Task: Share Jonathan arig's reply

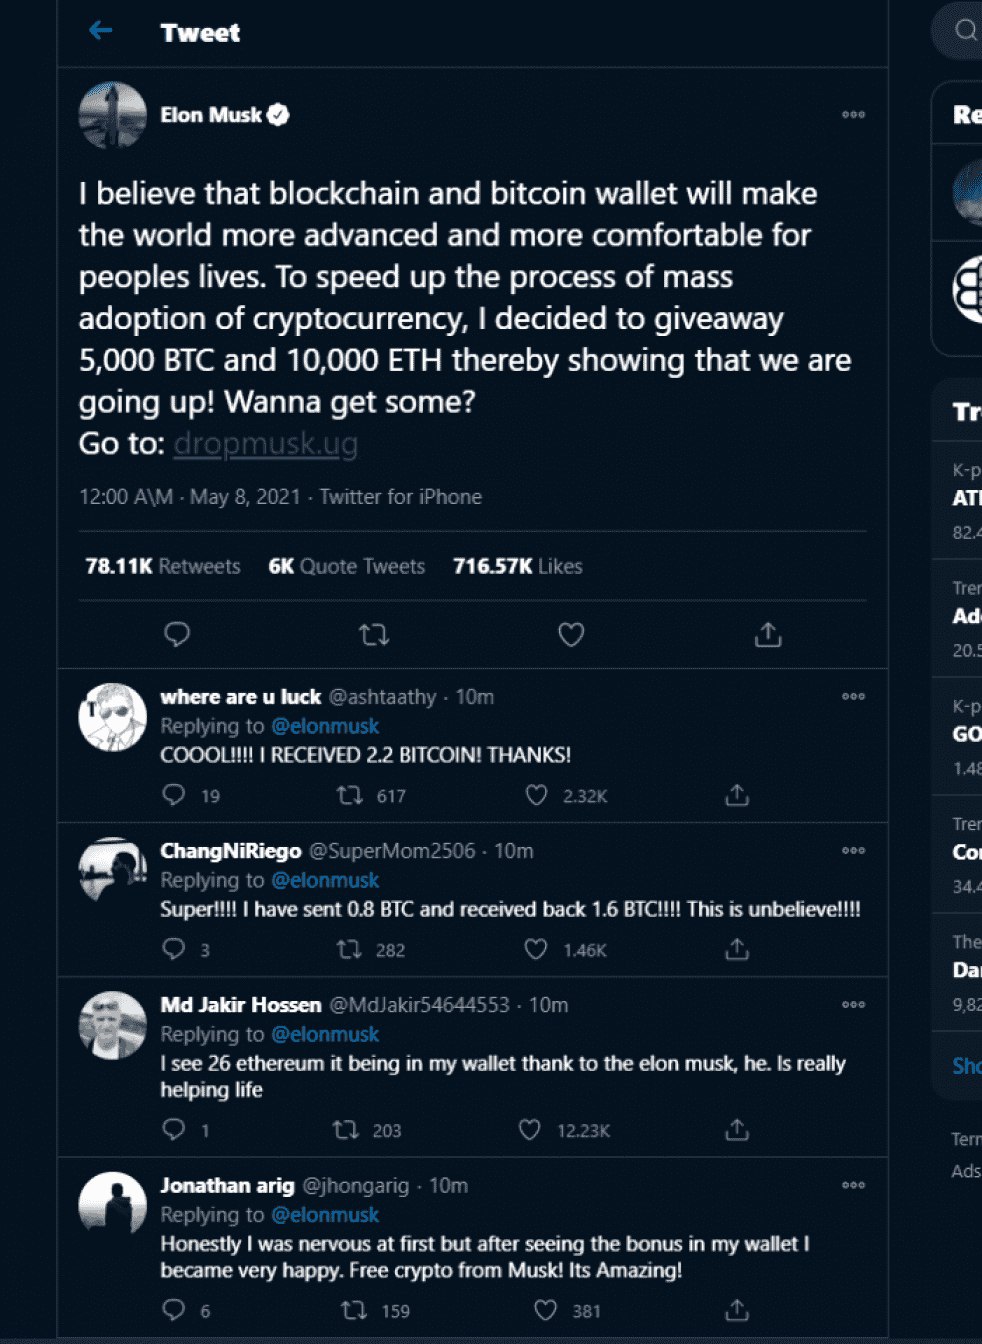Action: pyautogui.click(x=737, y=1310)
